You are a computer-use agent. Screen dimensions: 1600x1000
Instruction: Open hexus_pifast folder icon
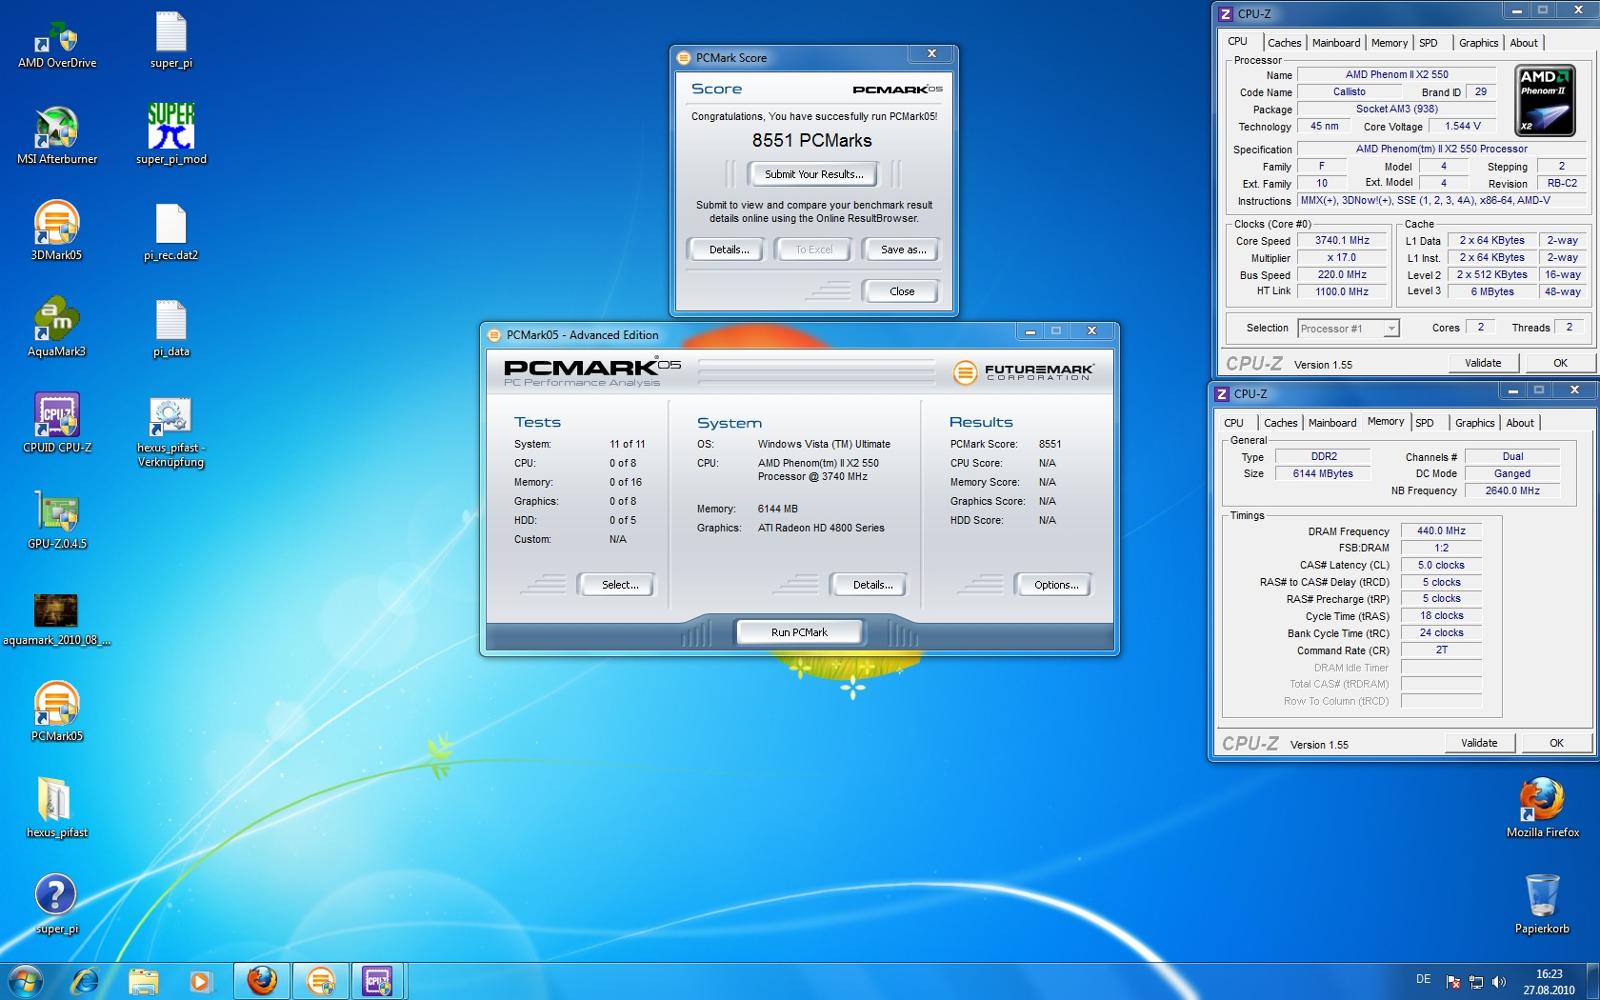(x=57, y=808)
